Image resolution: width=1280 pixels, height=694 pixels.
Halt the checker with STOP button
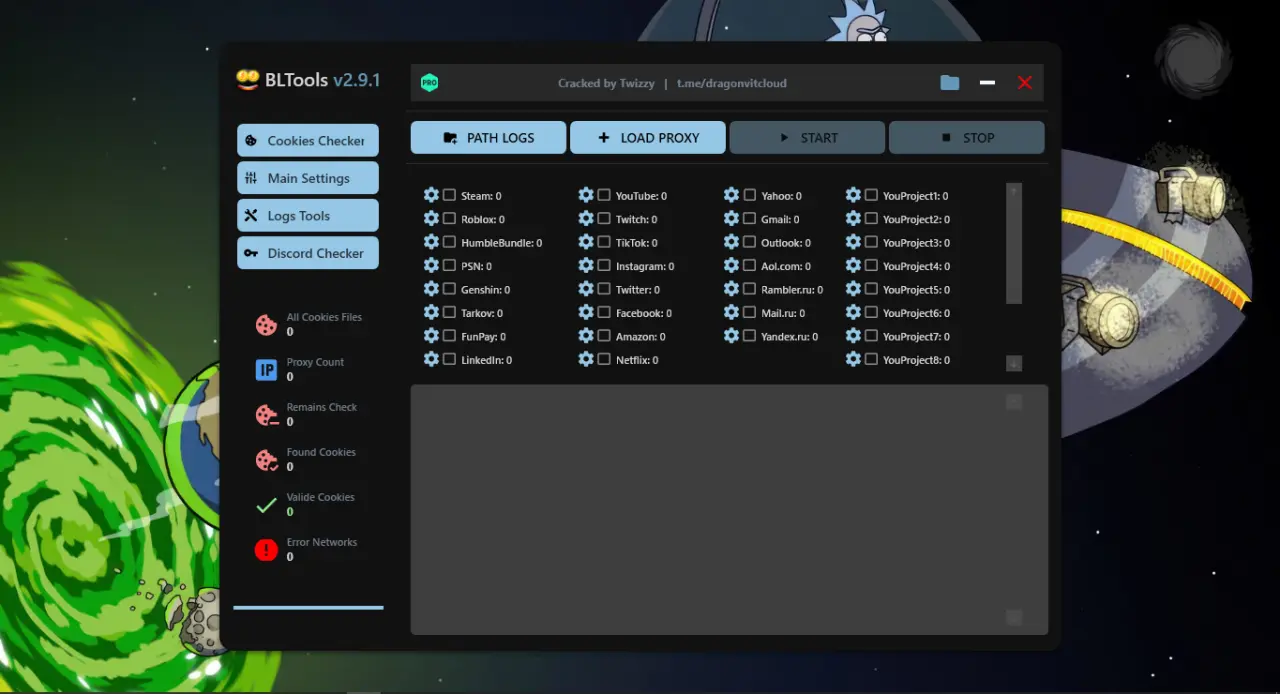coord(967,138)
